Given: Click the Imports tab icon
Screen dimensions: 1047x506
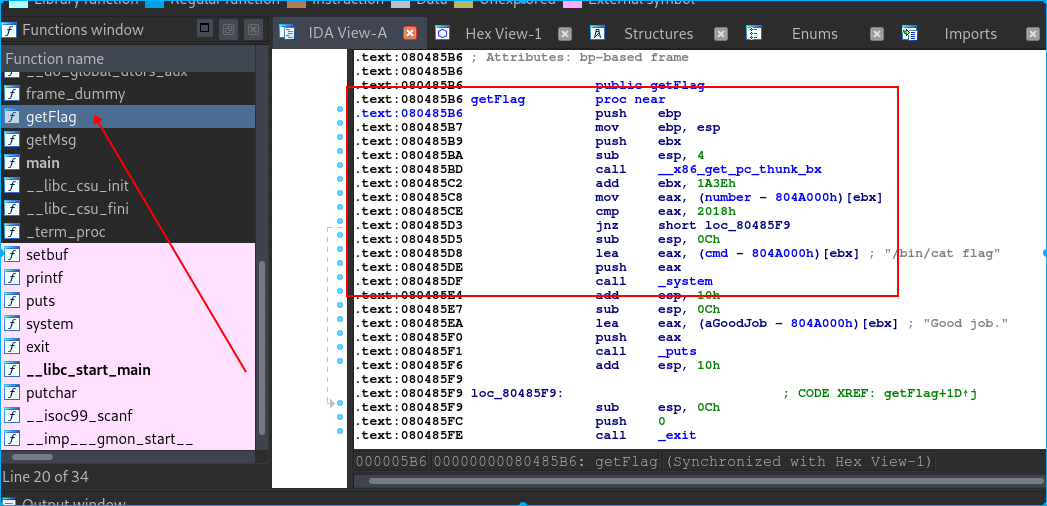Looking at the screenshot, I should click(909, 33).
